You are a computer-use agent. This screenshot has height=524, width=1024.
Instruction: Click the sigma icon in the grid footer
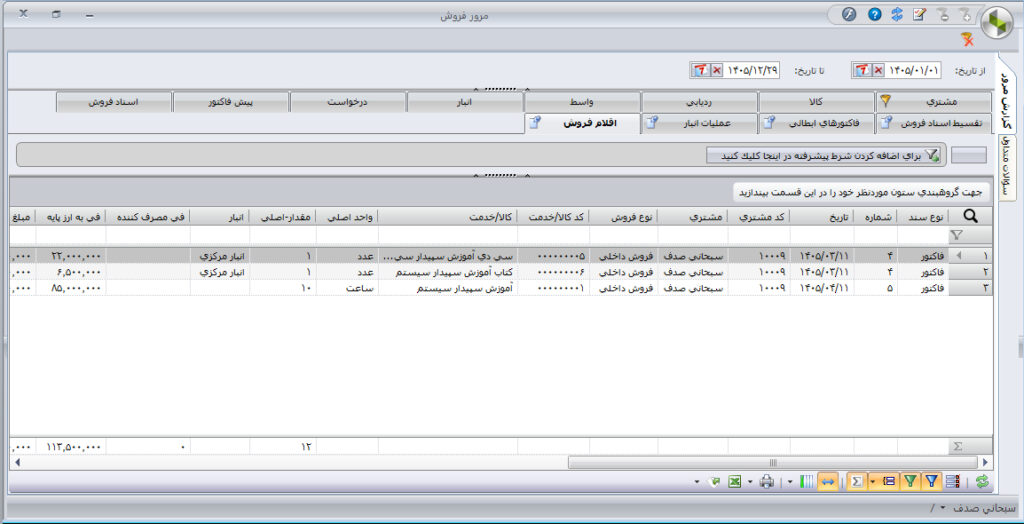point(958,447)
